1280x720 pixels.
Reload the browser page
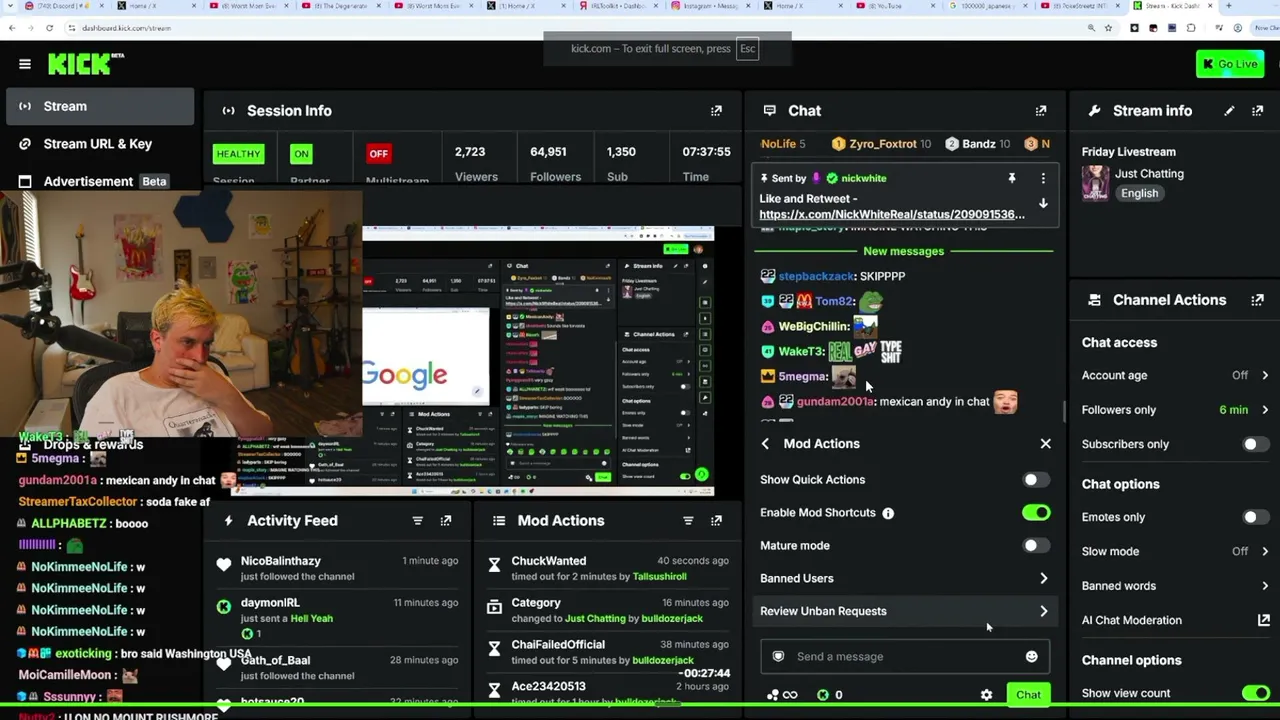click(x=49, y=28)
